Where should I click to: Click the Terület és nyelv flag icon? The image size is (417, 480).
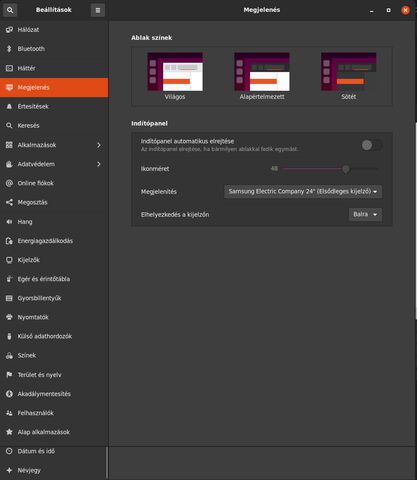click(9, 375)
